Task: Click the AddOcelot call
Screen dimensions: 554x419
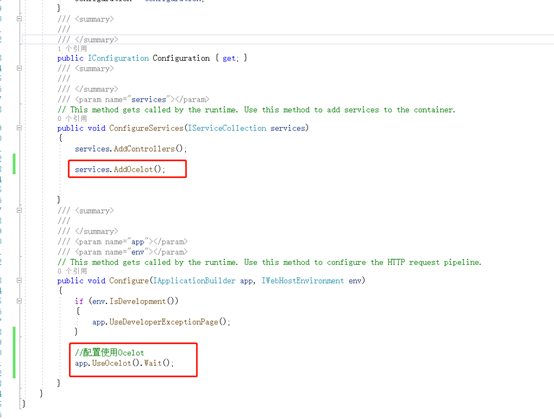Action: click(x=133, y=169)
